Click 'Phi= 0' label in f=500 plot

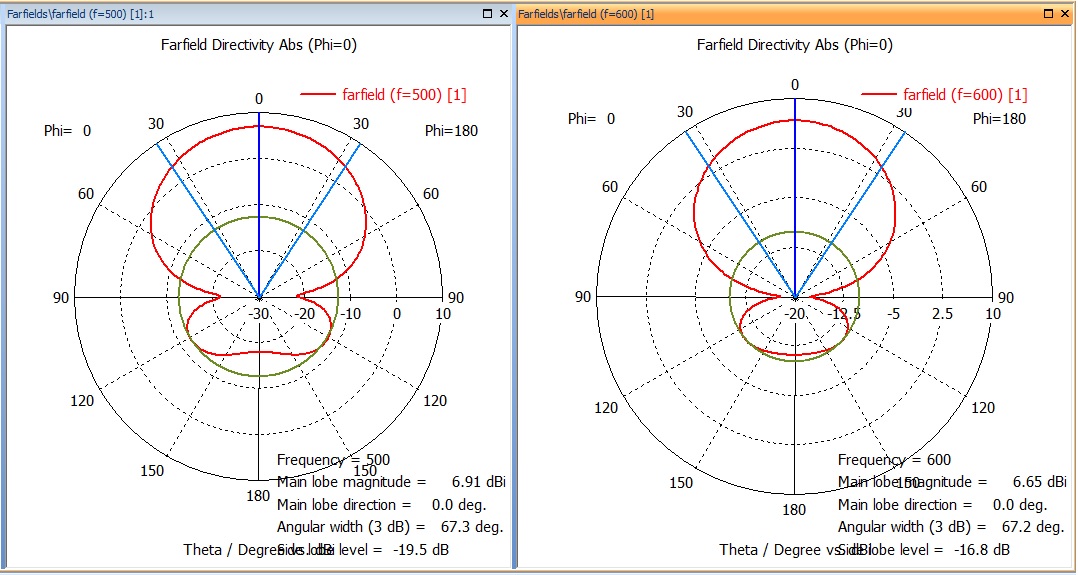pyautogui.click(x=67, y=131)
